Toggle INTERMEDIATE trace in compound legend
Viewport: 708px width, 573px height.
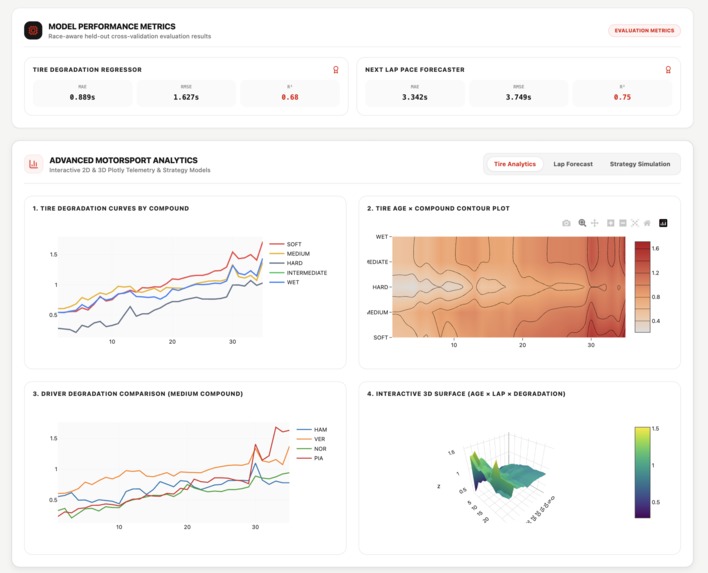(x=298, y=273)
